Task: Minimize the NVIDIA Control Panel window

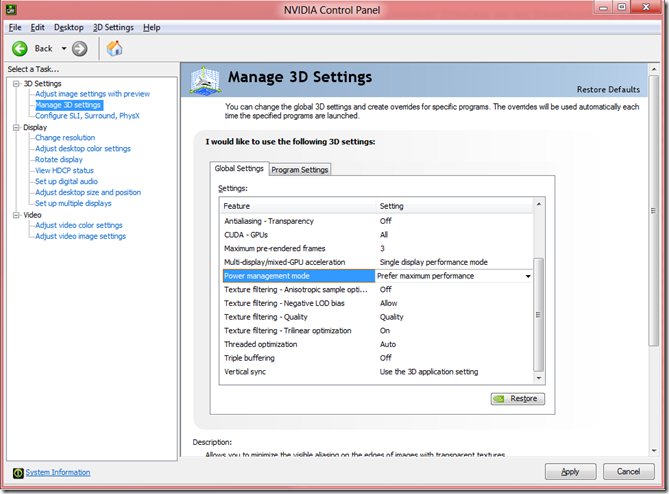Action: (x=603, y=7)
